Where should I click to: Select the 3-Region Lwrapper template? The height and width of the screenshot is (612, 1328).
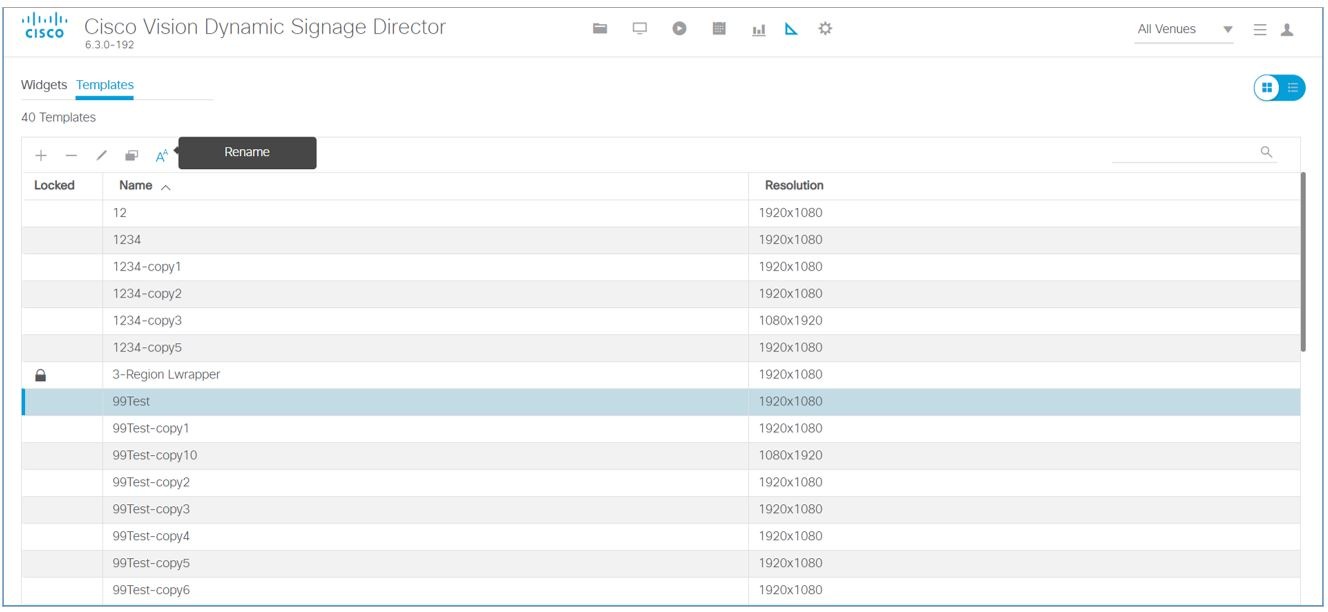point(662,375)
